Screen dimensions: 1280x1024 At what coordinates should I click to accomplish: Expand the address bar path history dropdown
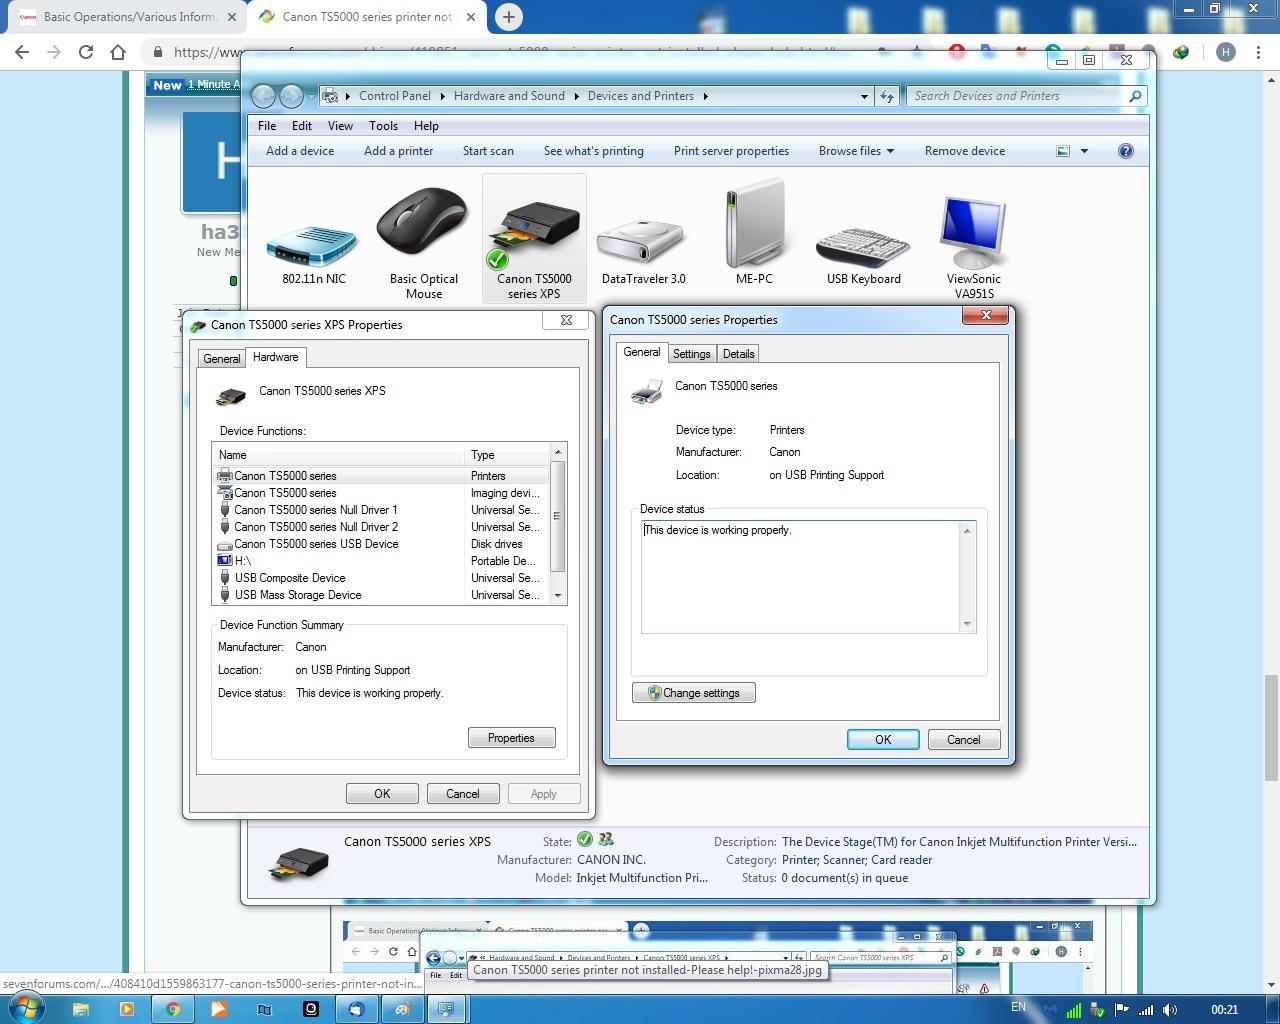coord(864,96)
